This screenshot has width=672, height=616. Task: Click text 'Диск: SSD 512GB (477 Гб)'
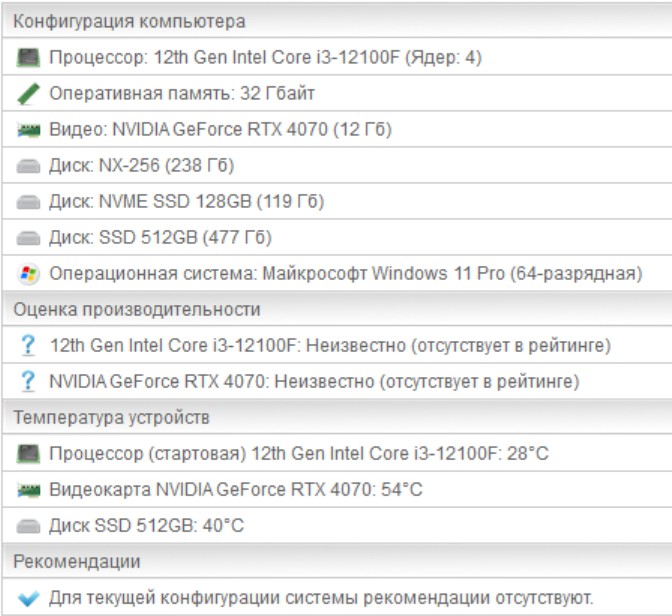(x=160, y=237)
